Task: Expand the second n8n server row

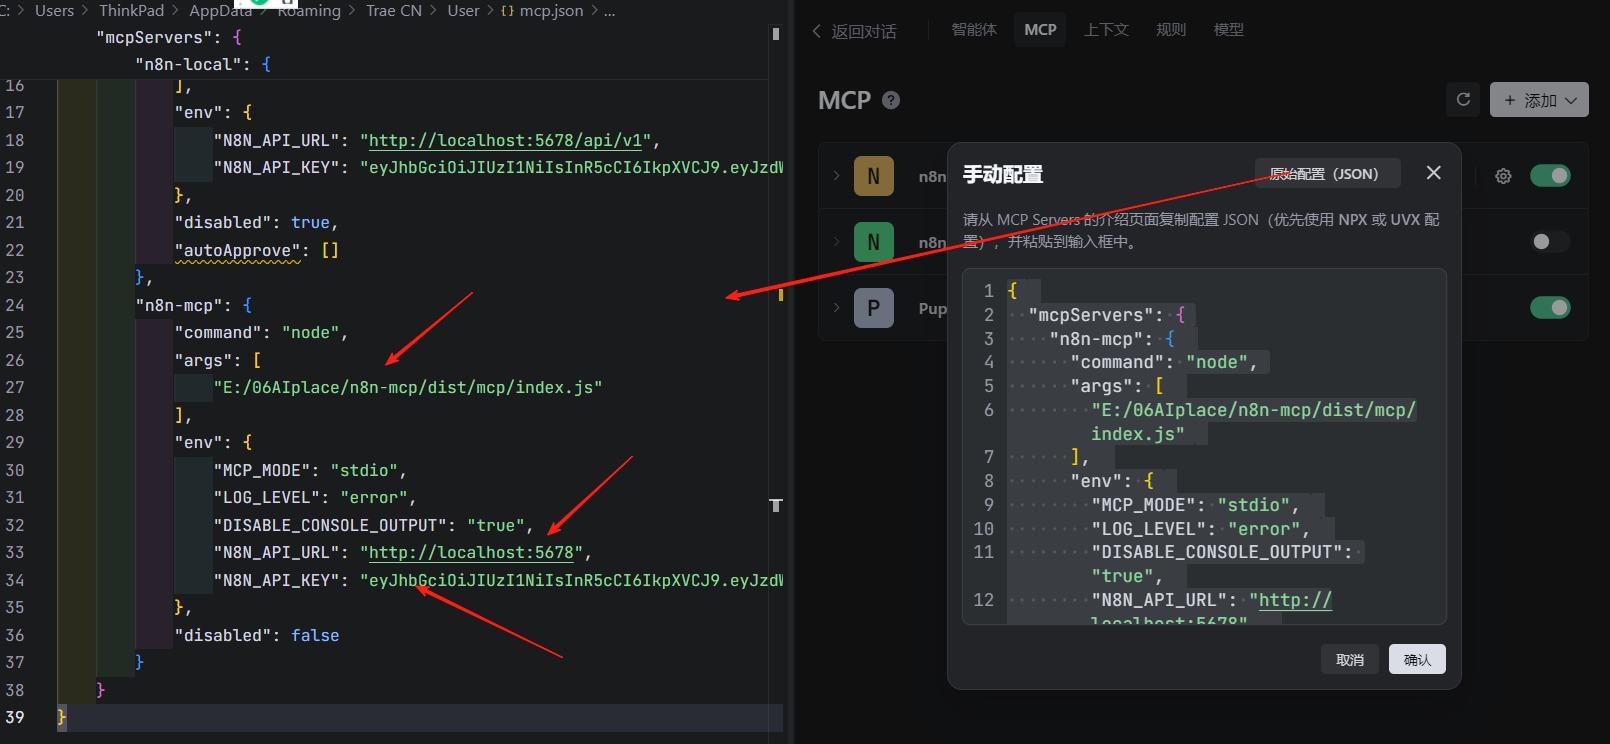Action: pyautogui.click(x=836, y=242)
